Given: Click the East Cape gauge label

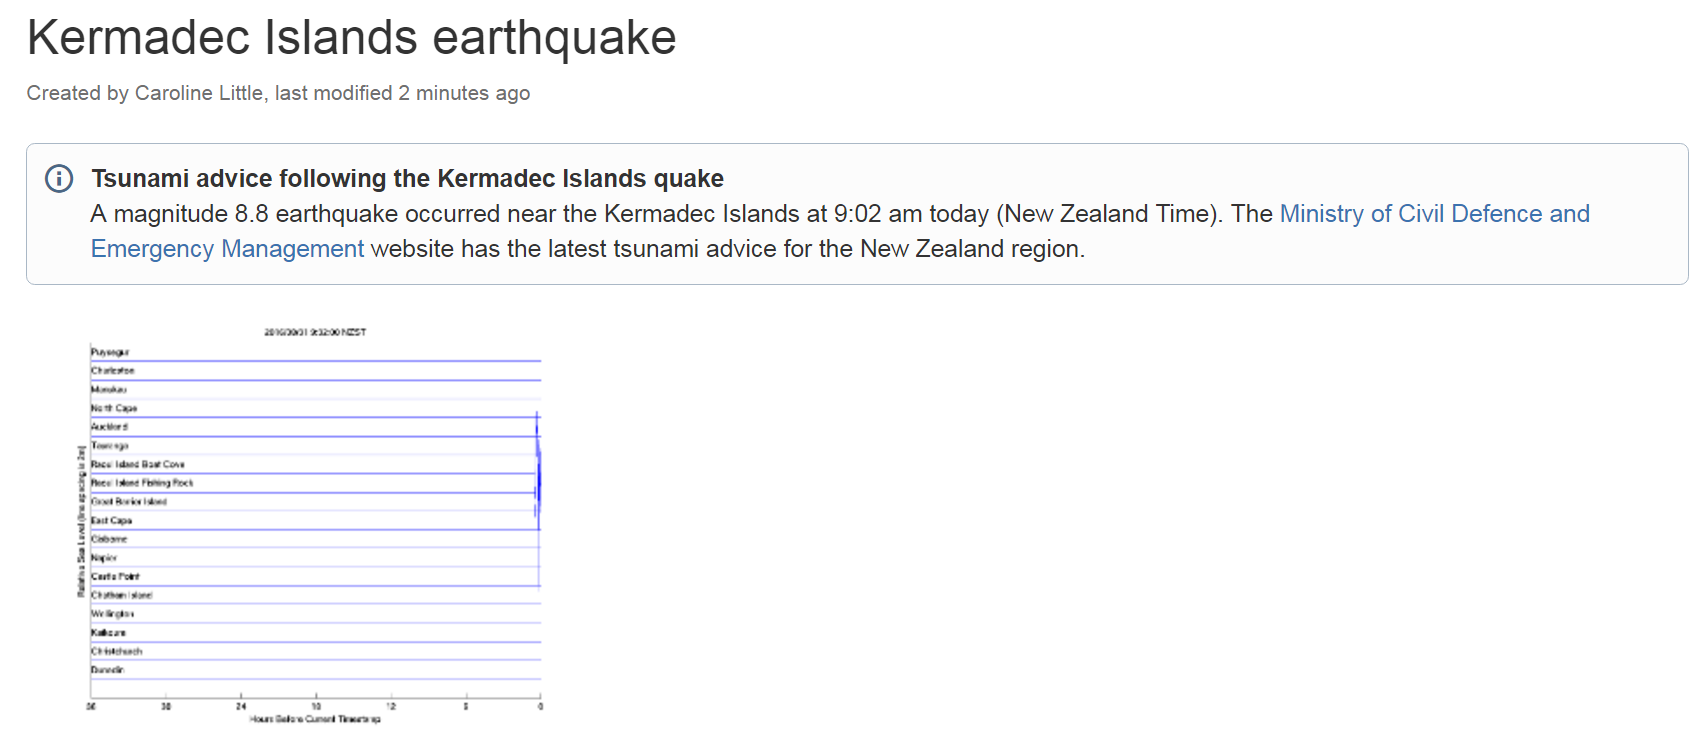Looking at the screenshot, I should pyautogui.click(x=111, y=521).
